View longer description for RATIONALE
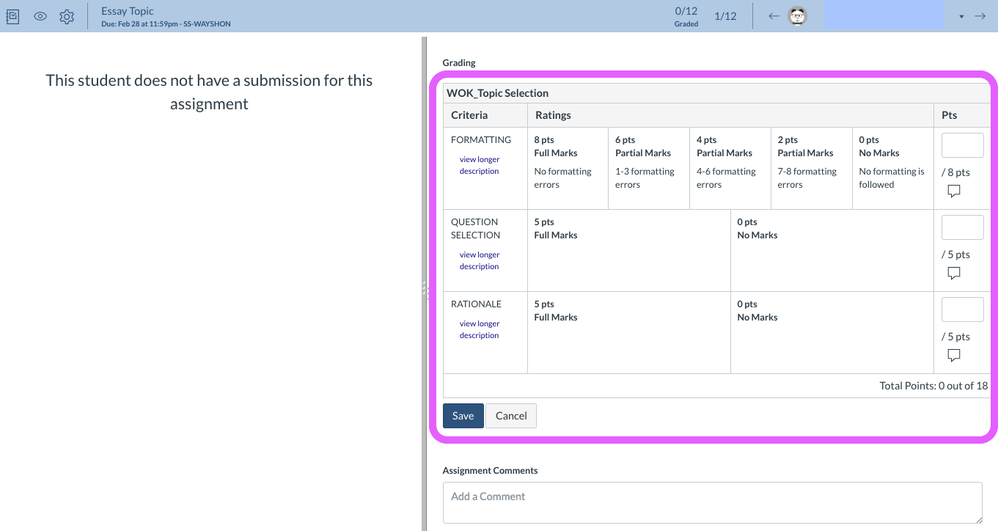Image resolution: width=998 pixels, height=531 pixels. (x=479, y=329)
